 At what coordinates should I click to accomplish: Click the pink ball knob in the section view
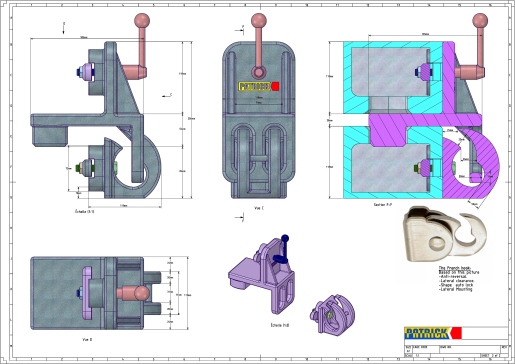(x=480, y=21)
